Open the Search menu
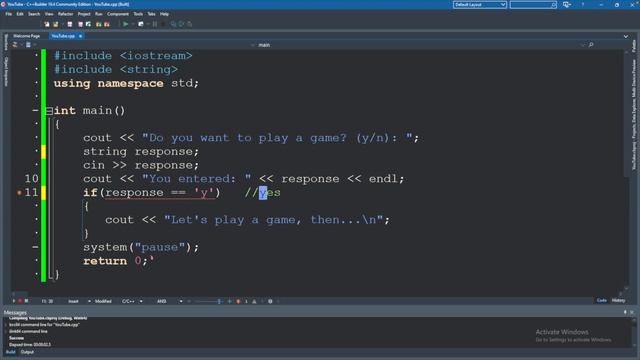This screenshot has height=360, width=640. coord(34,14)
